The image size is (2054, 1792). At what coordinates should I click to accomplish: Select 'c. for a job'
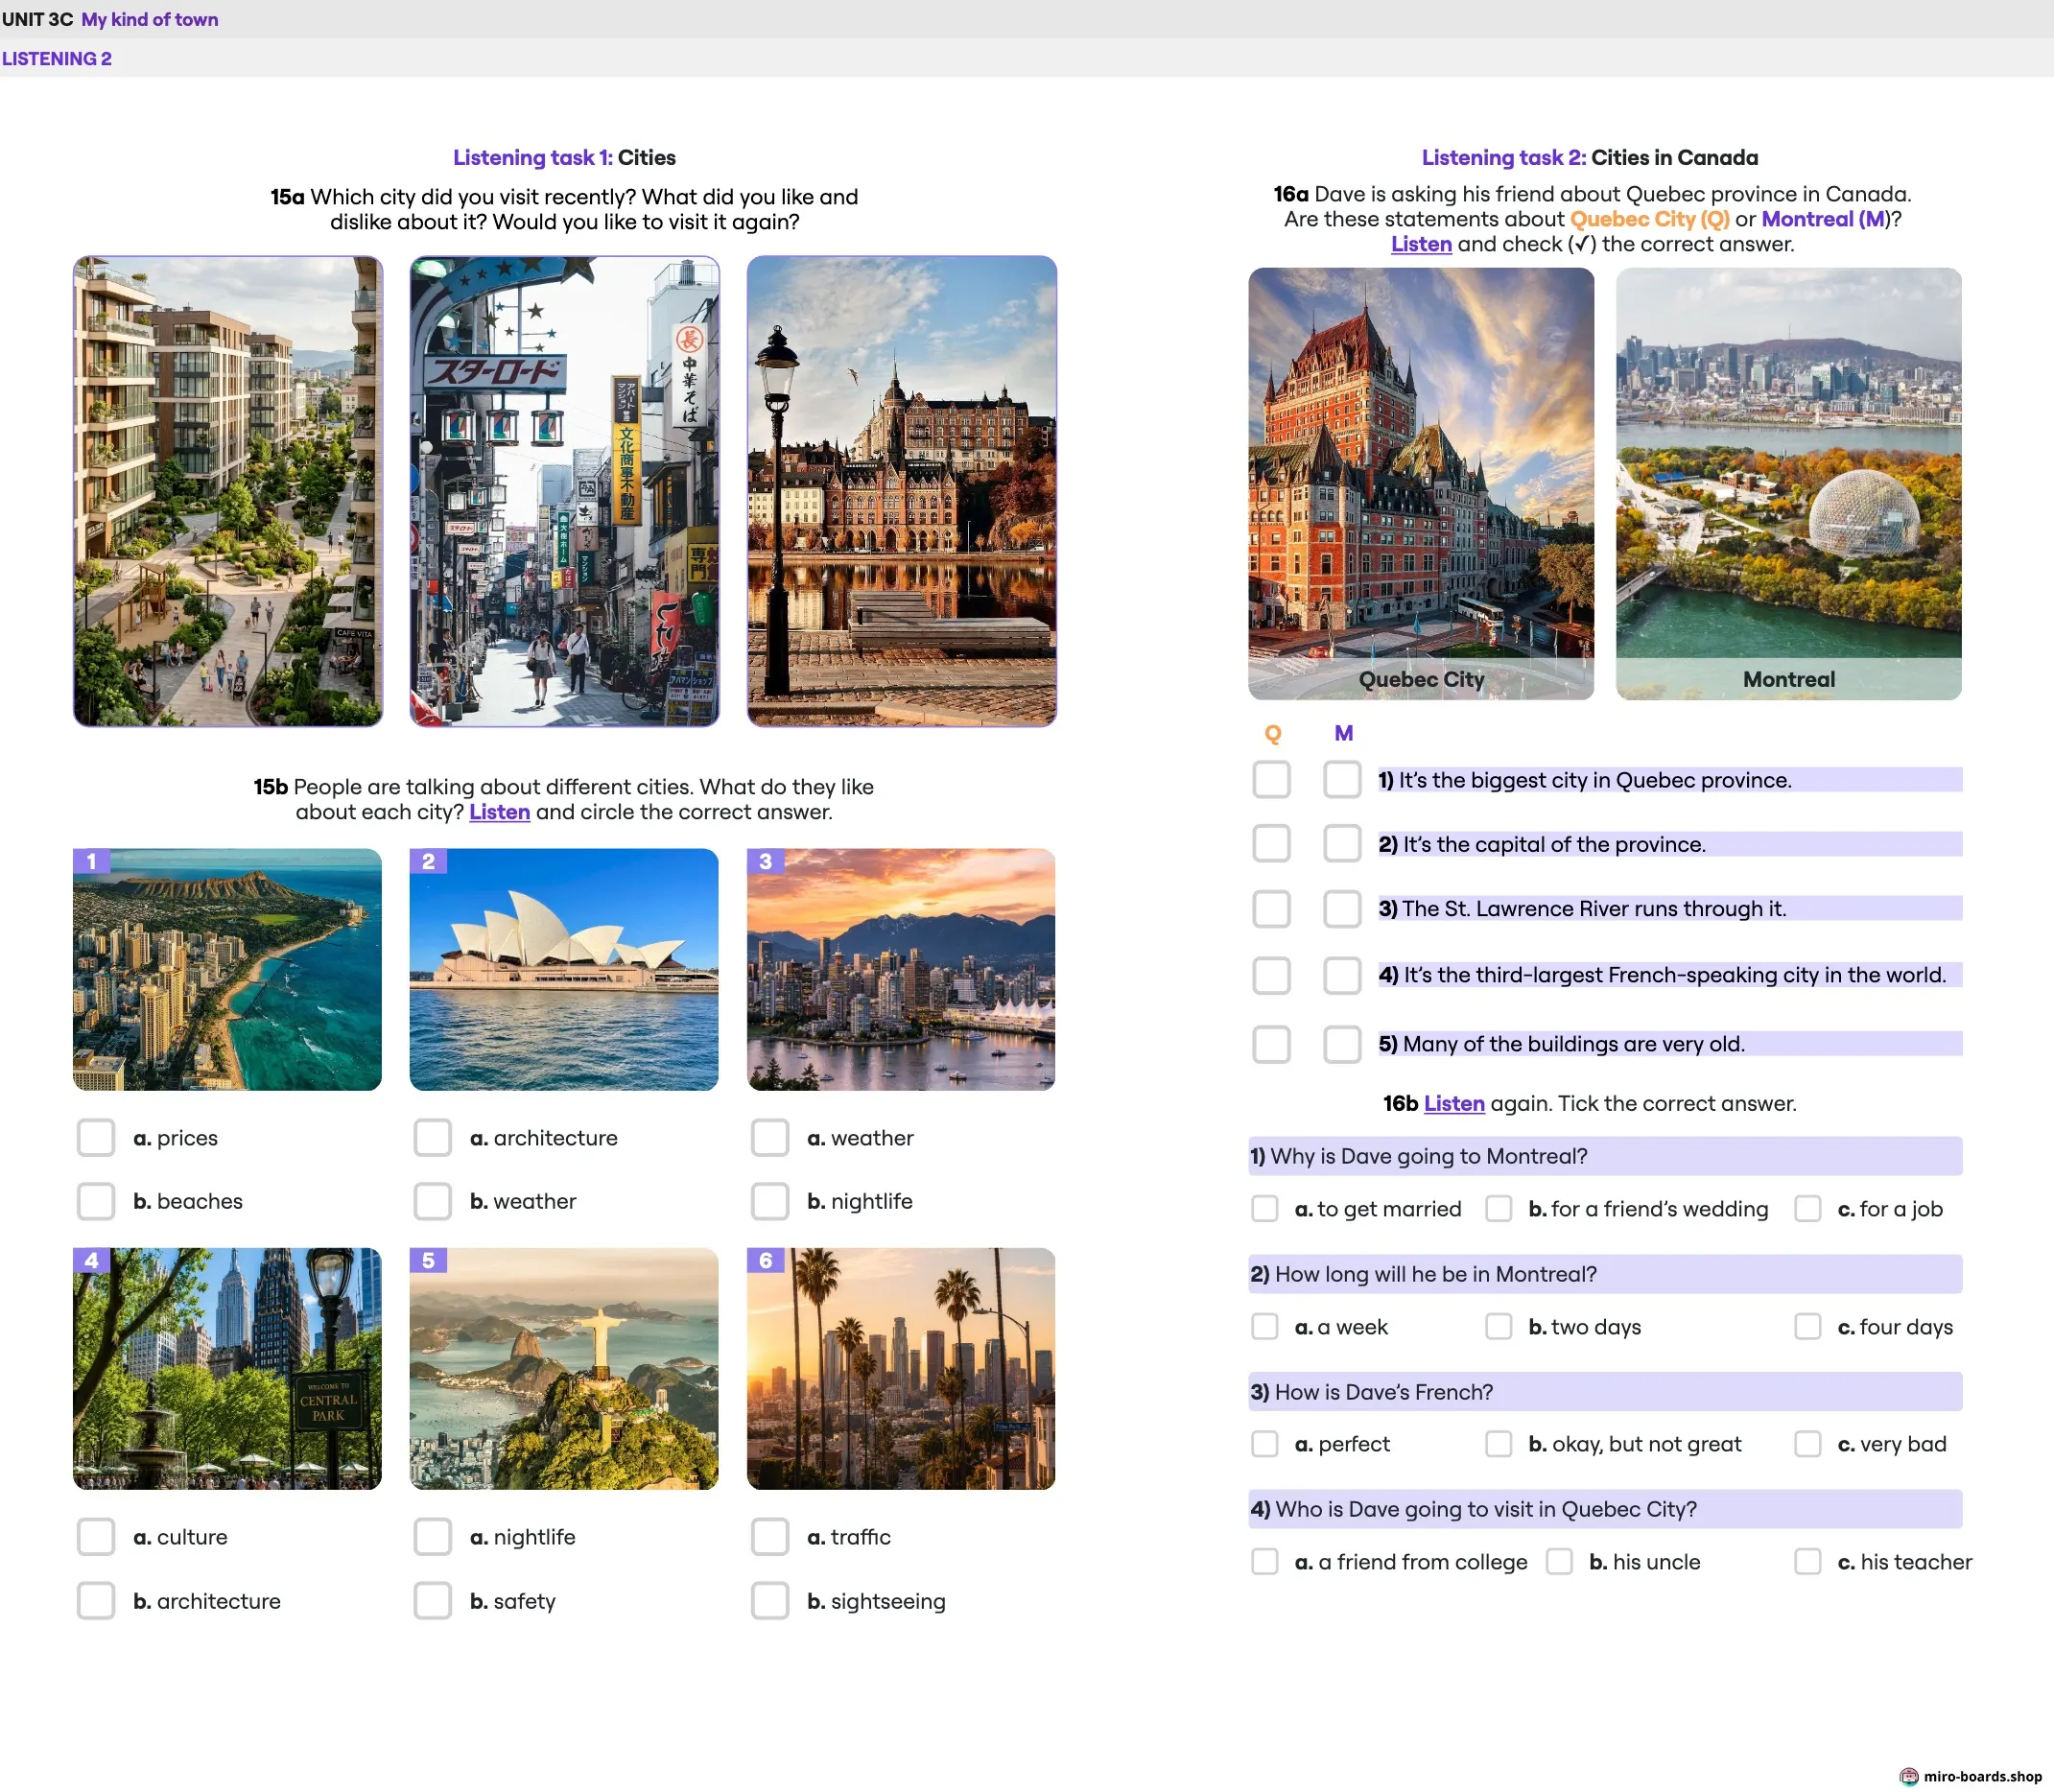[1807, 1209]
